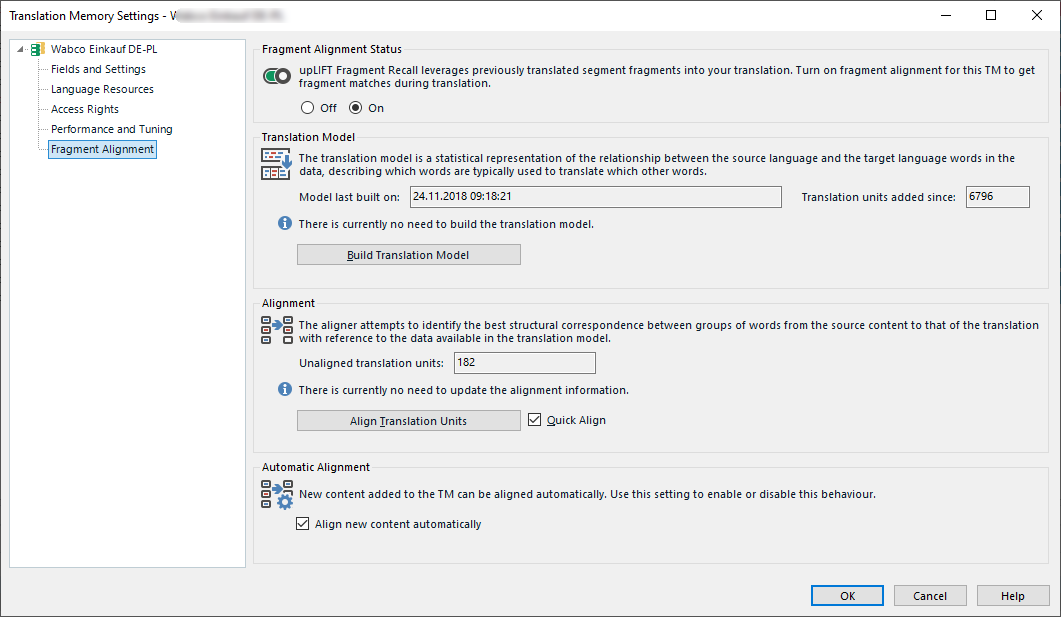Click the info icon beside translation model notice
Screen dimensions: 1061x617
[285, 223]
